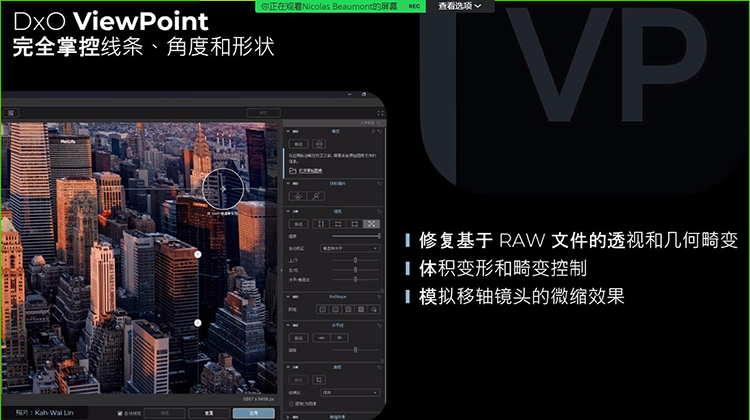Reset the 水平线 horizon panel
This screenshot has width=750, height=420.
click(379, 325)
